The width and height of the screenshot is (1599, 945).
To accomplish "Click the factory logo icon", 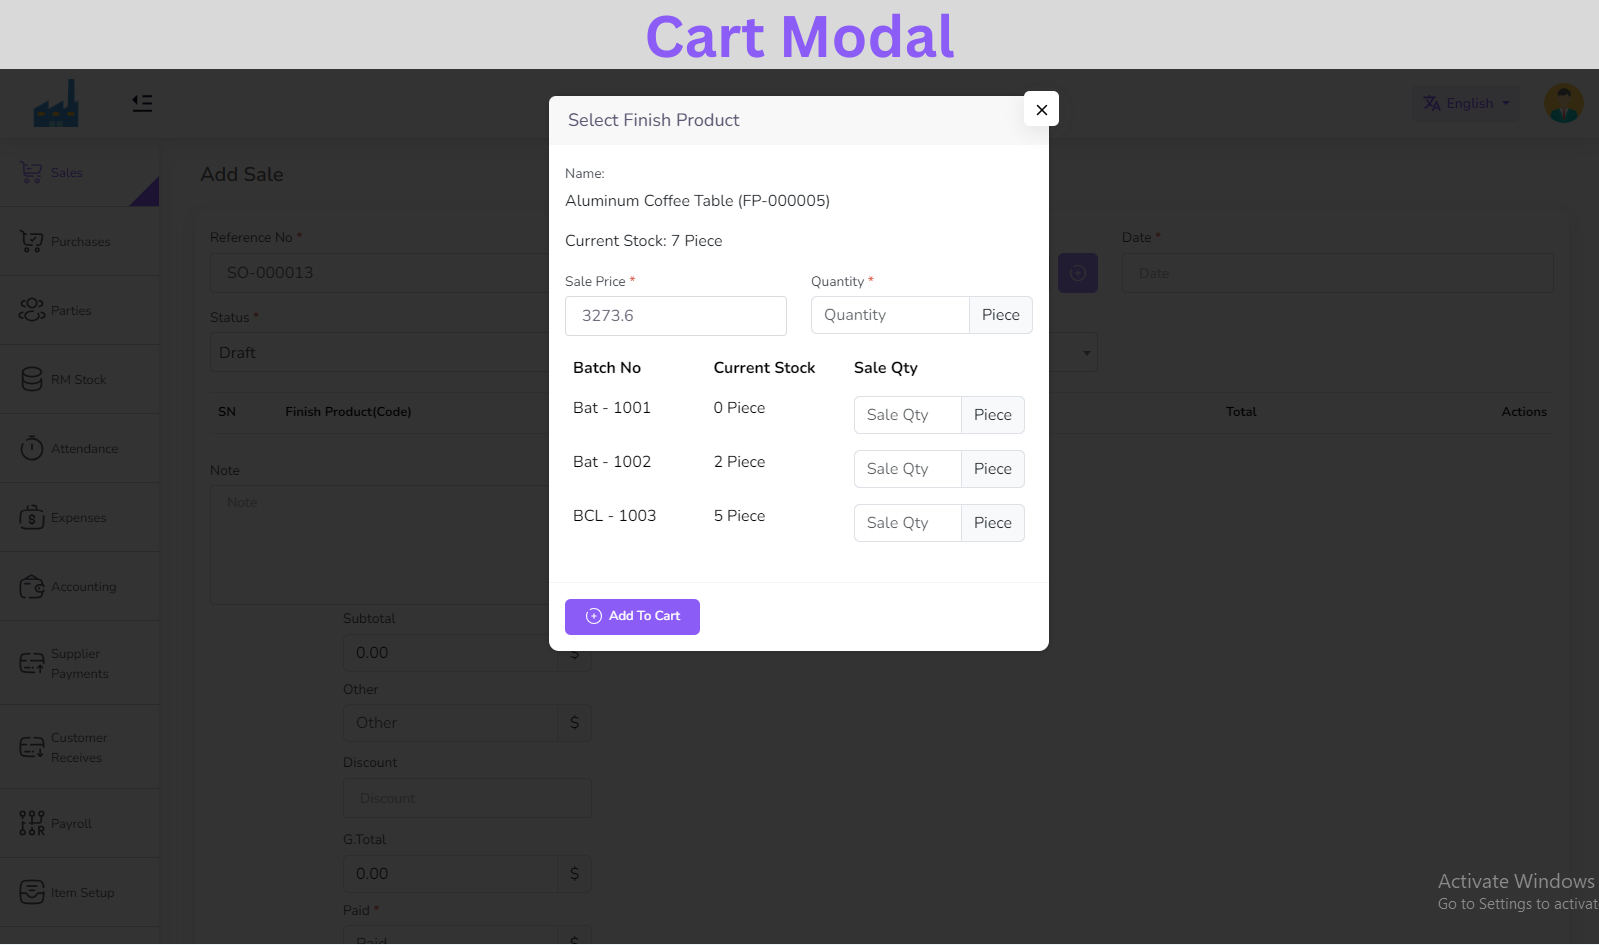I will (56, 104).
